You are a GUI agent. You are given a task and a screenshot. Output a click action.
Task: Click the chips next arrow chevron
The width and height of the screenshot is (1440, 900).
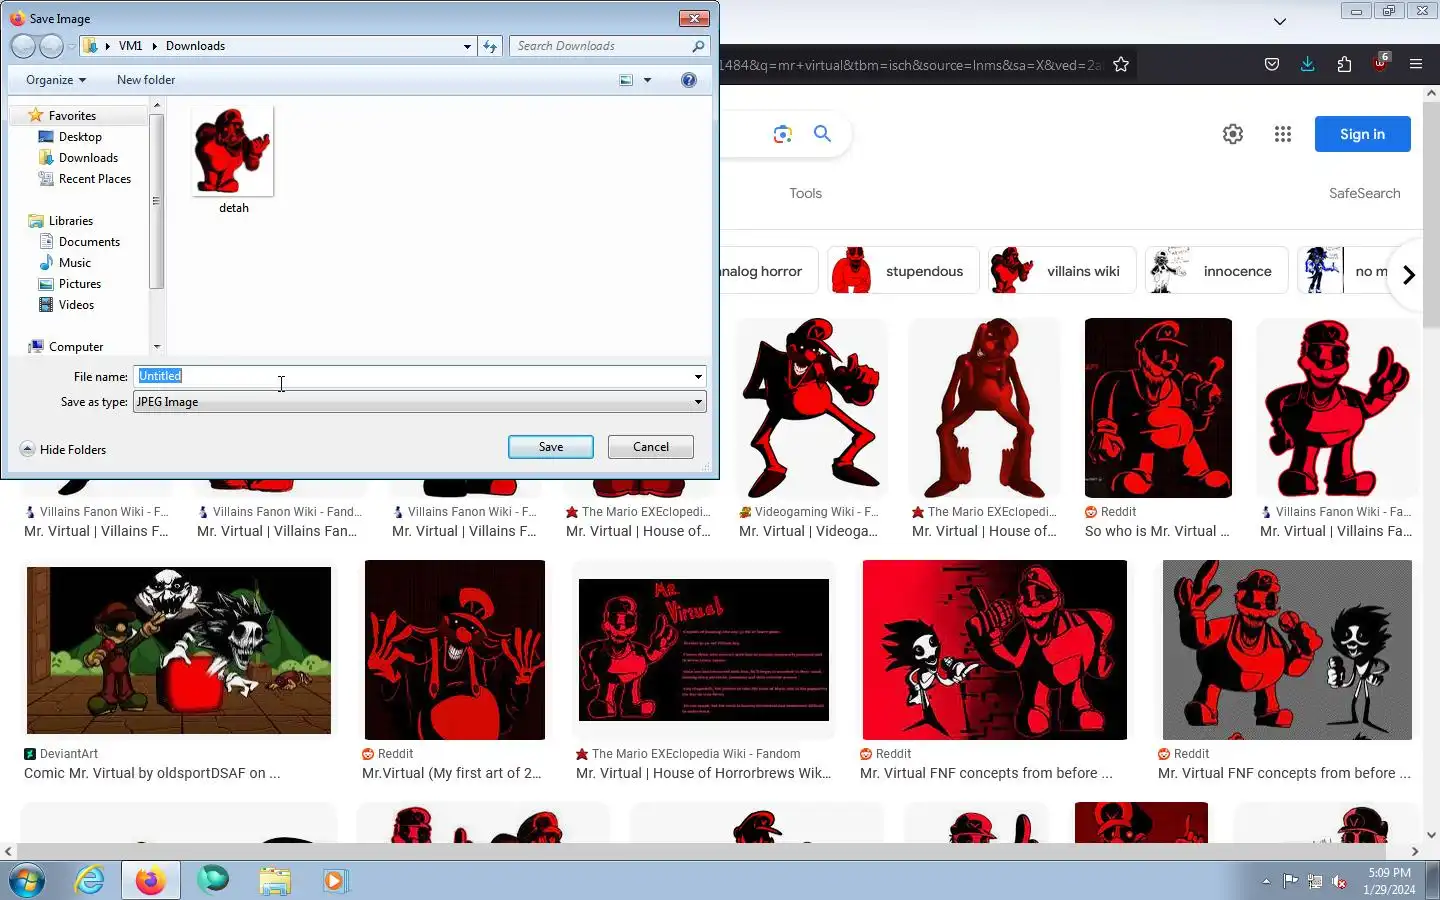click(1408, 275)
